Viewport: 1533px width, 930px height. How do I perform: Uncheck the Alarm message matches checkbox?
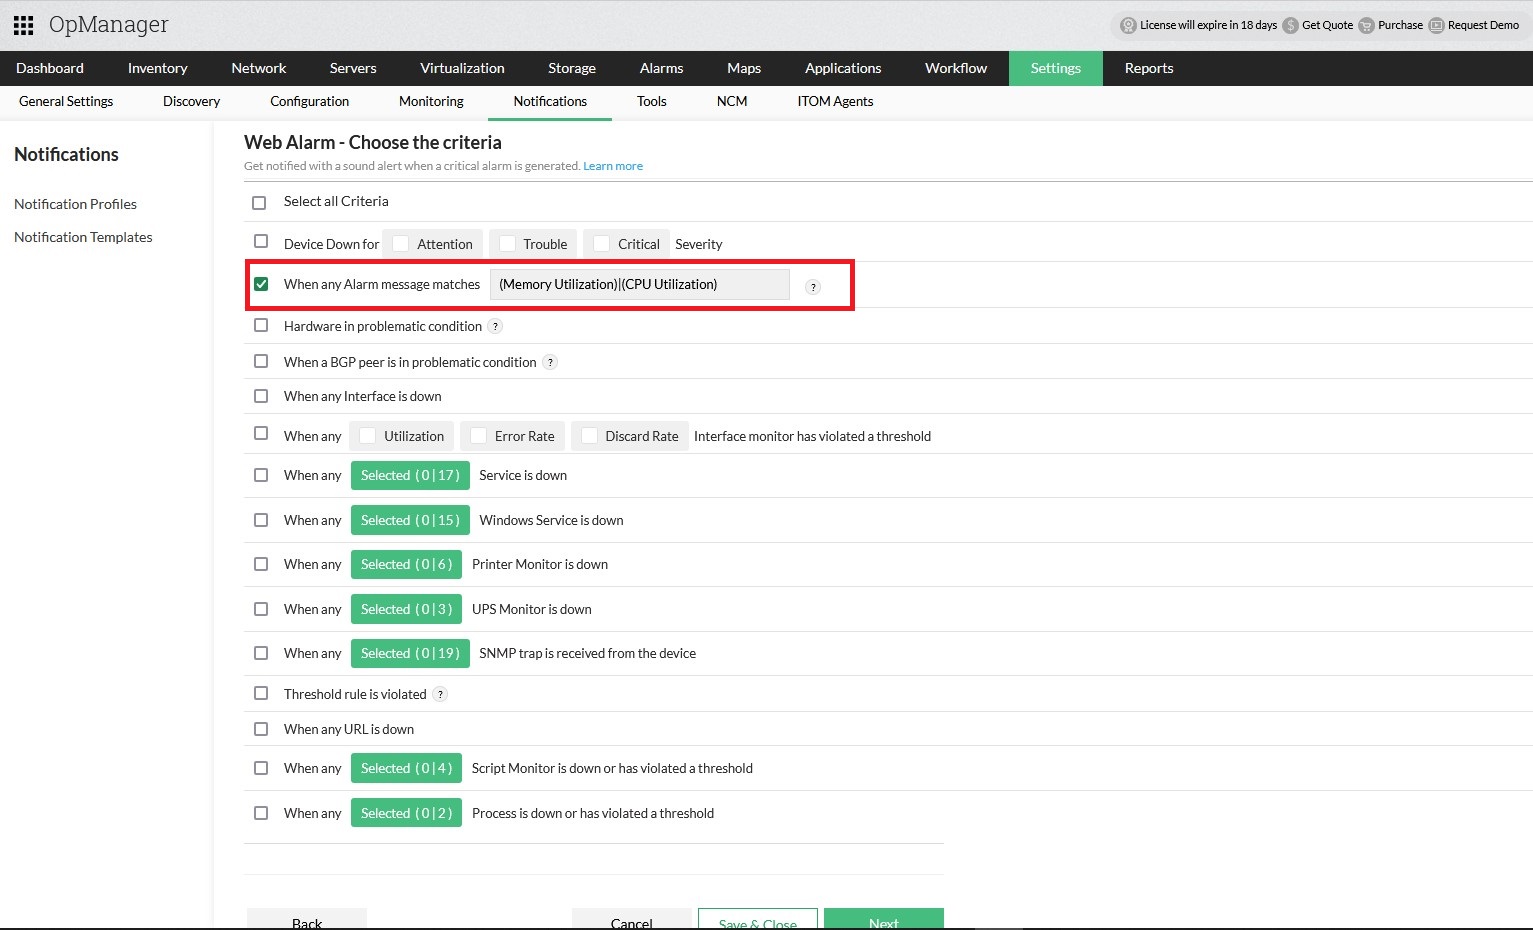tap(261, 284)
